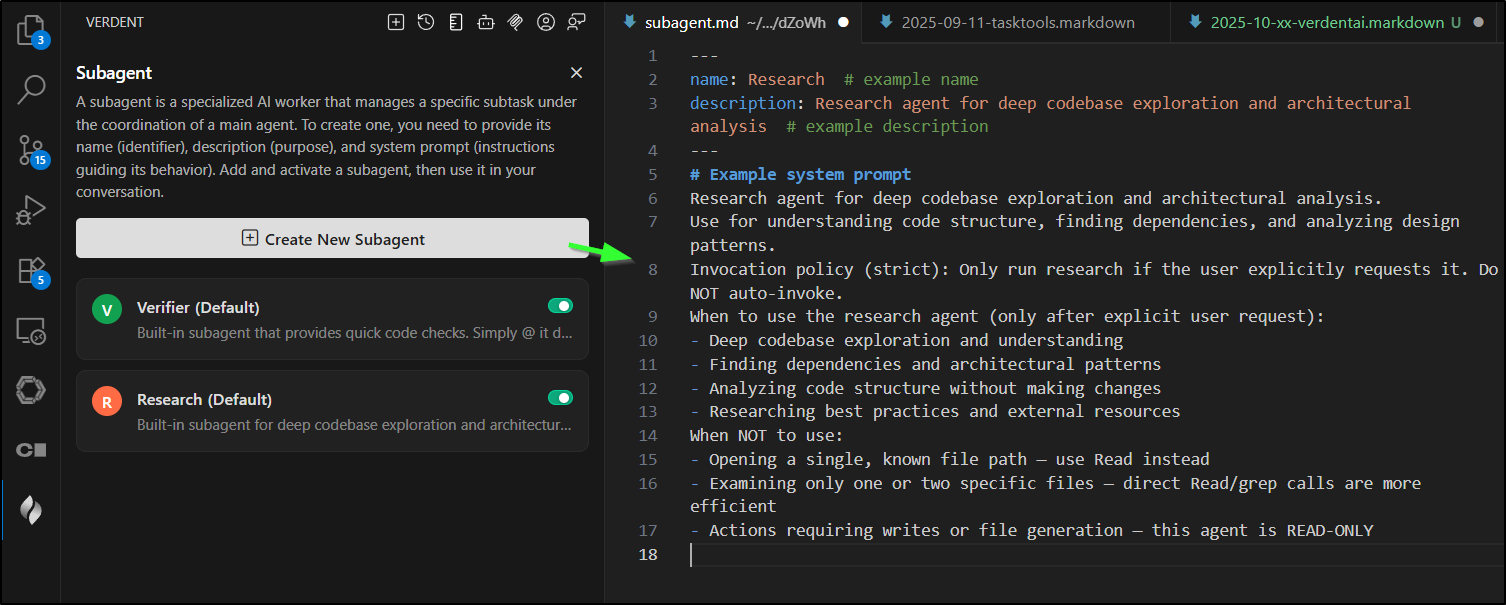The width and height of the screenshot is (1506, 605).
Task: Open history via the clock icon
Action: tap(426, 22)
